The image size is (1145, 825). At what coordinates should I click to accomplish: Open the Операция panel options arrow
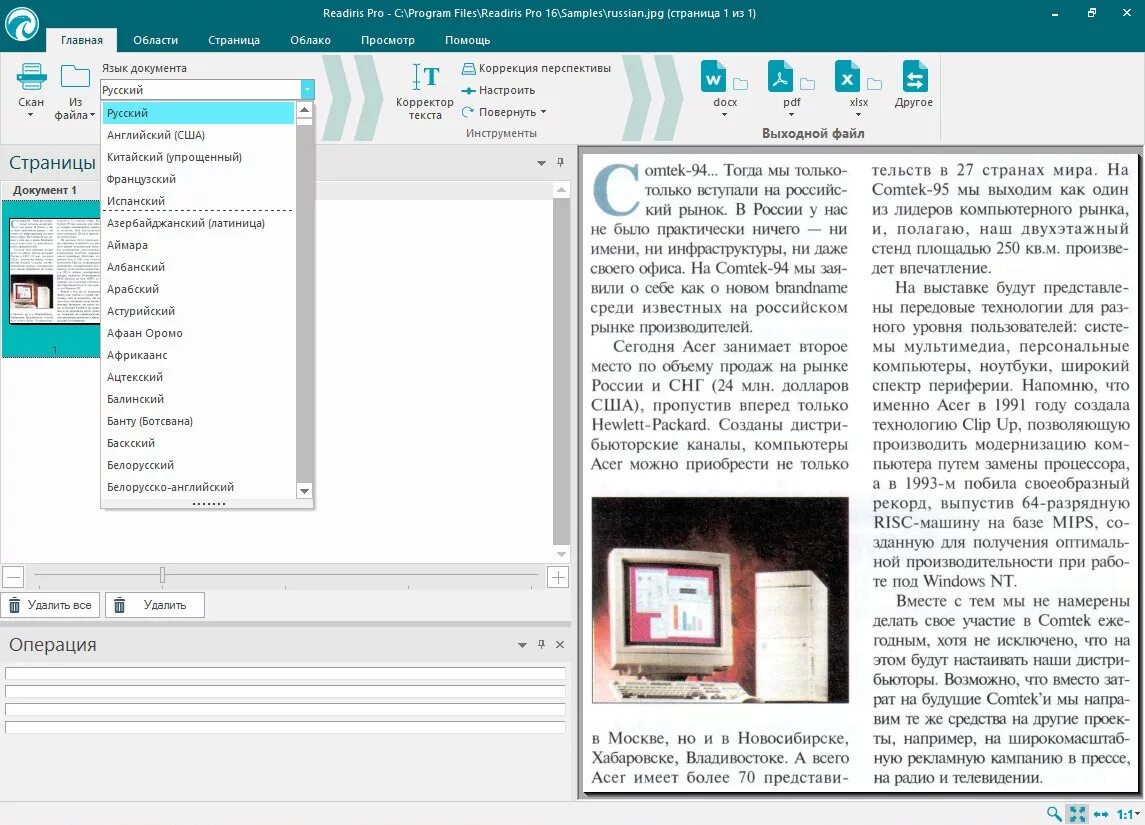point(522,645)
